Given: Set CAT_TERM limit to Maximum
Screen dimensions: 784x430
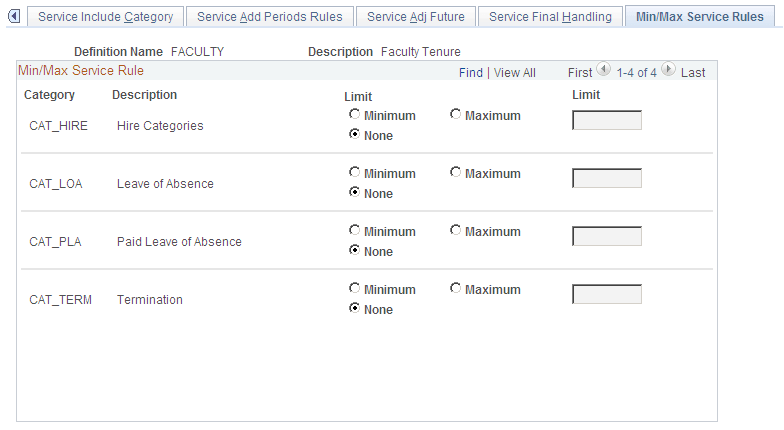Looking at the screenshot, I should pyautogui.click(x=456, y=288).
